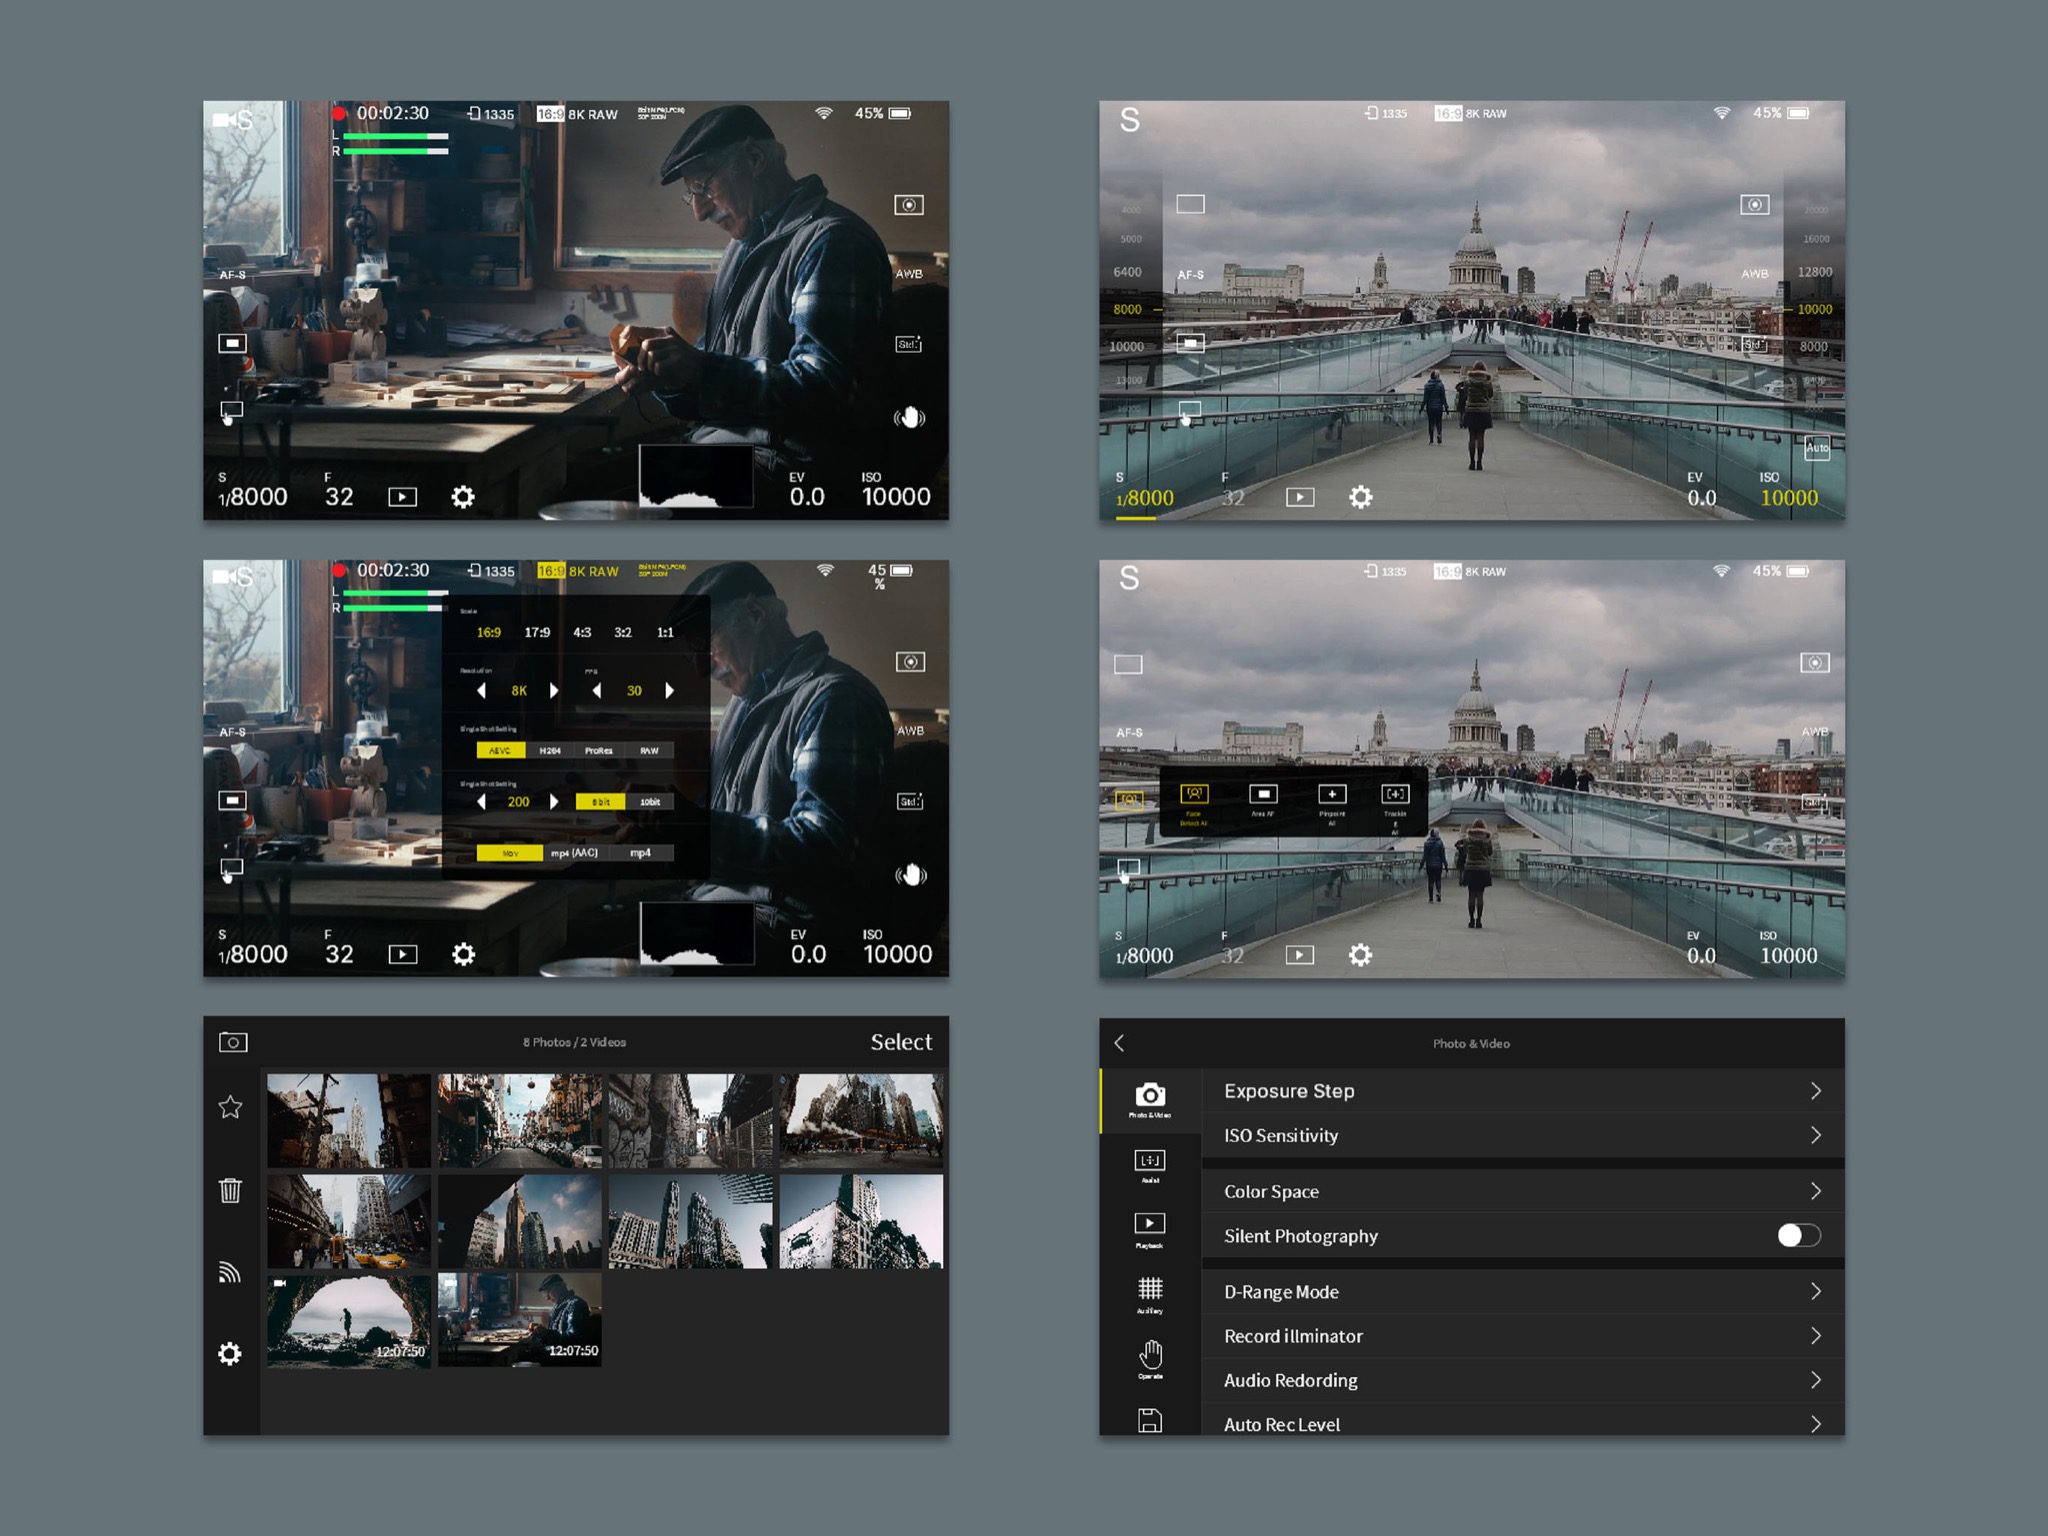Tap the yellow 1/8000 shutter speed value

[1145, 498]
